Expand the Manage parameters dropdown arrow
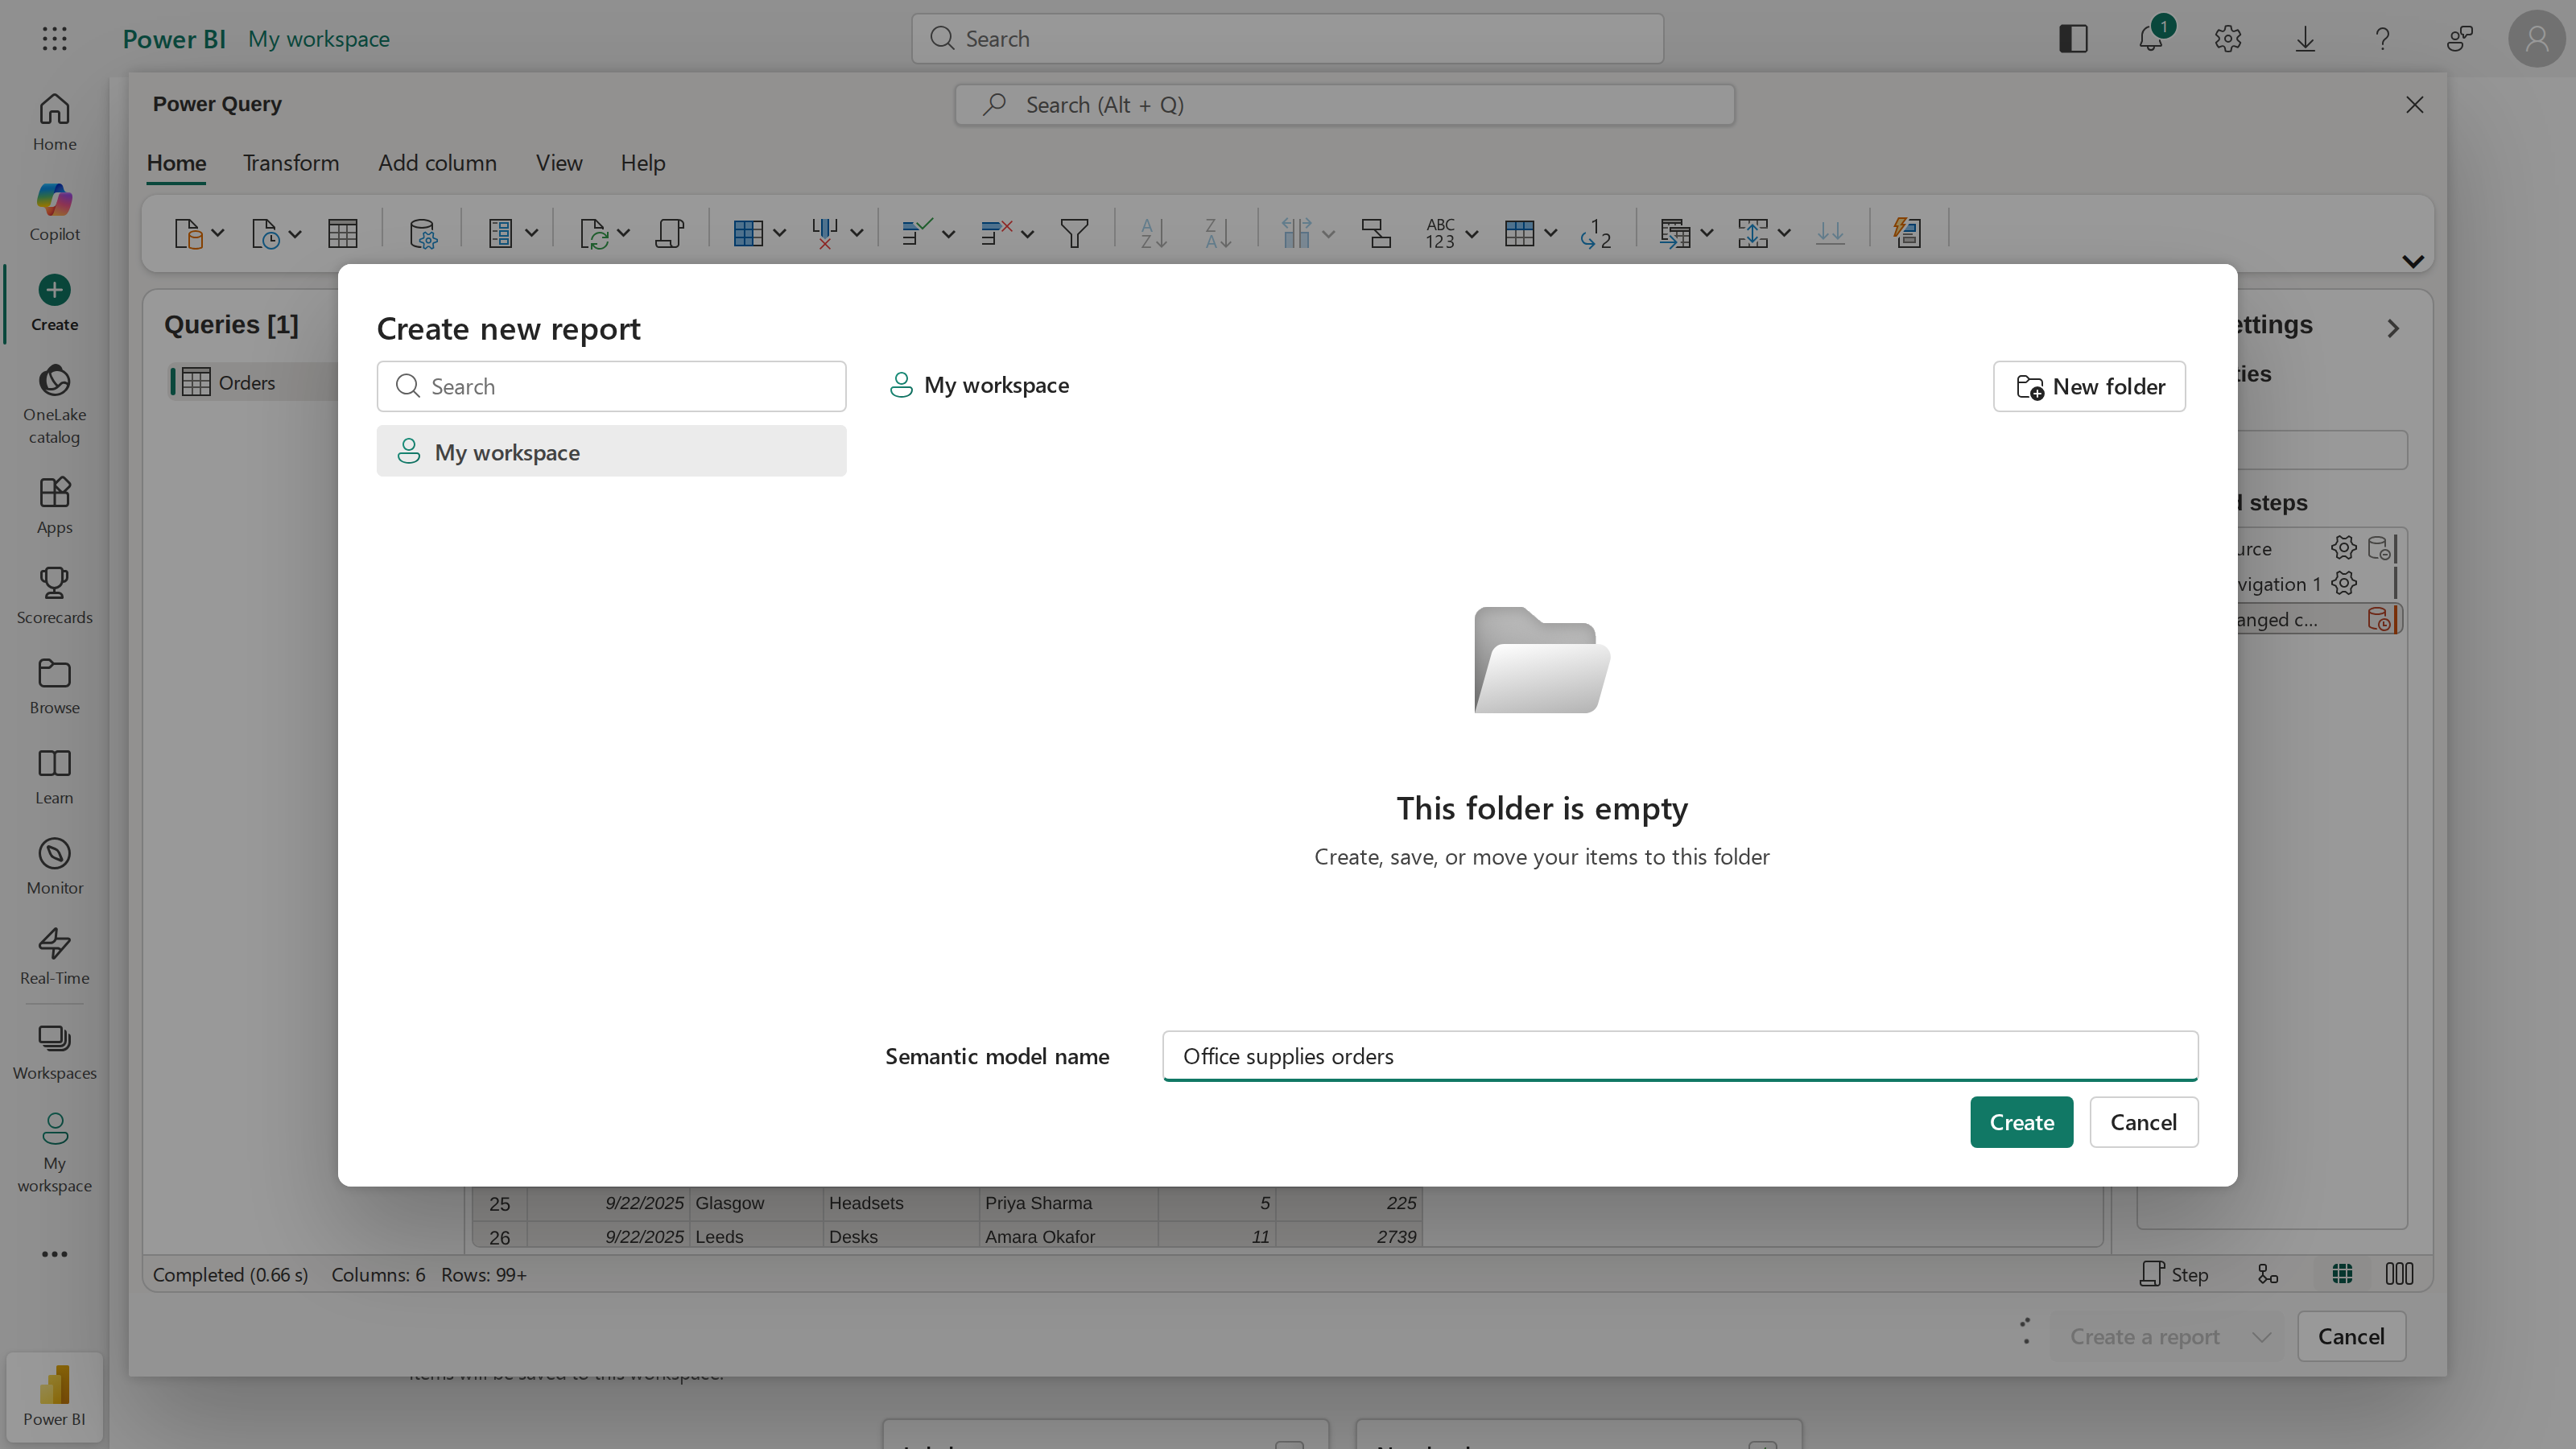This screenshot has width=2576, height=1449. (x=532, y=233)
